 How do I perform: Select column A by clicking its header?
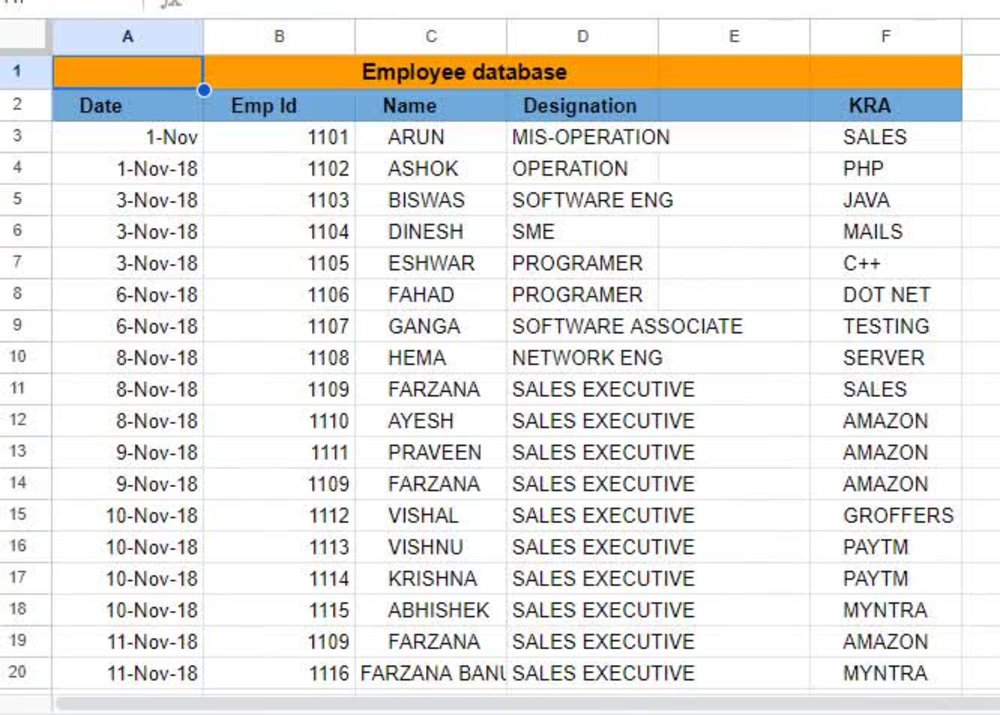click(127, 36)
